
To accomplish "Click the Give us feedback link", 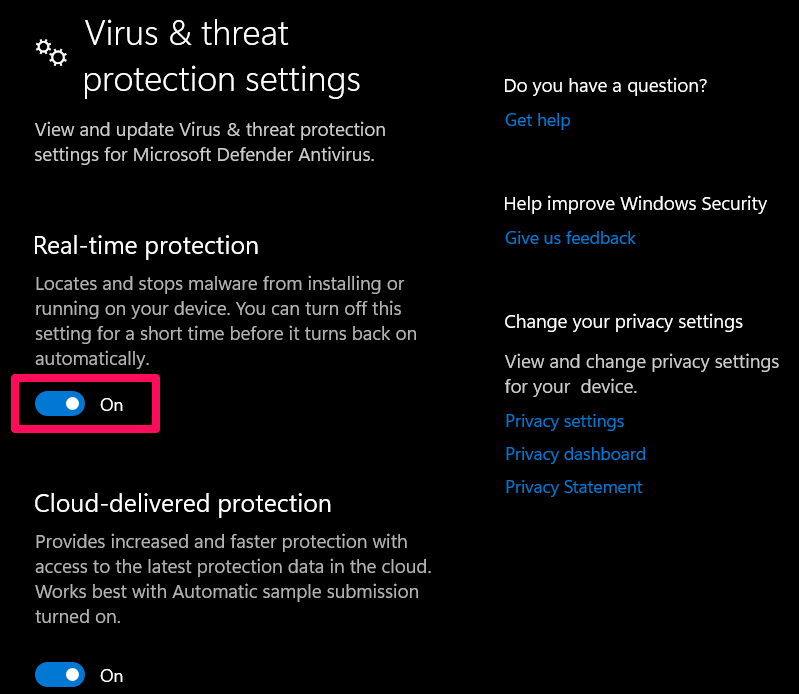I will coord(570,238).
